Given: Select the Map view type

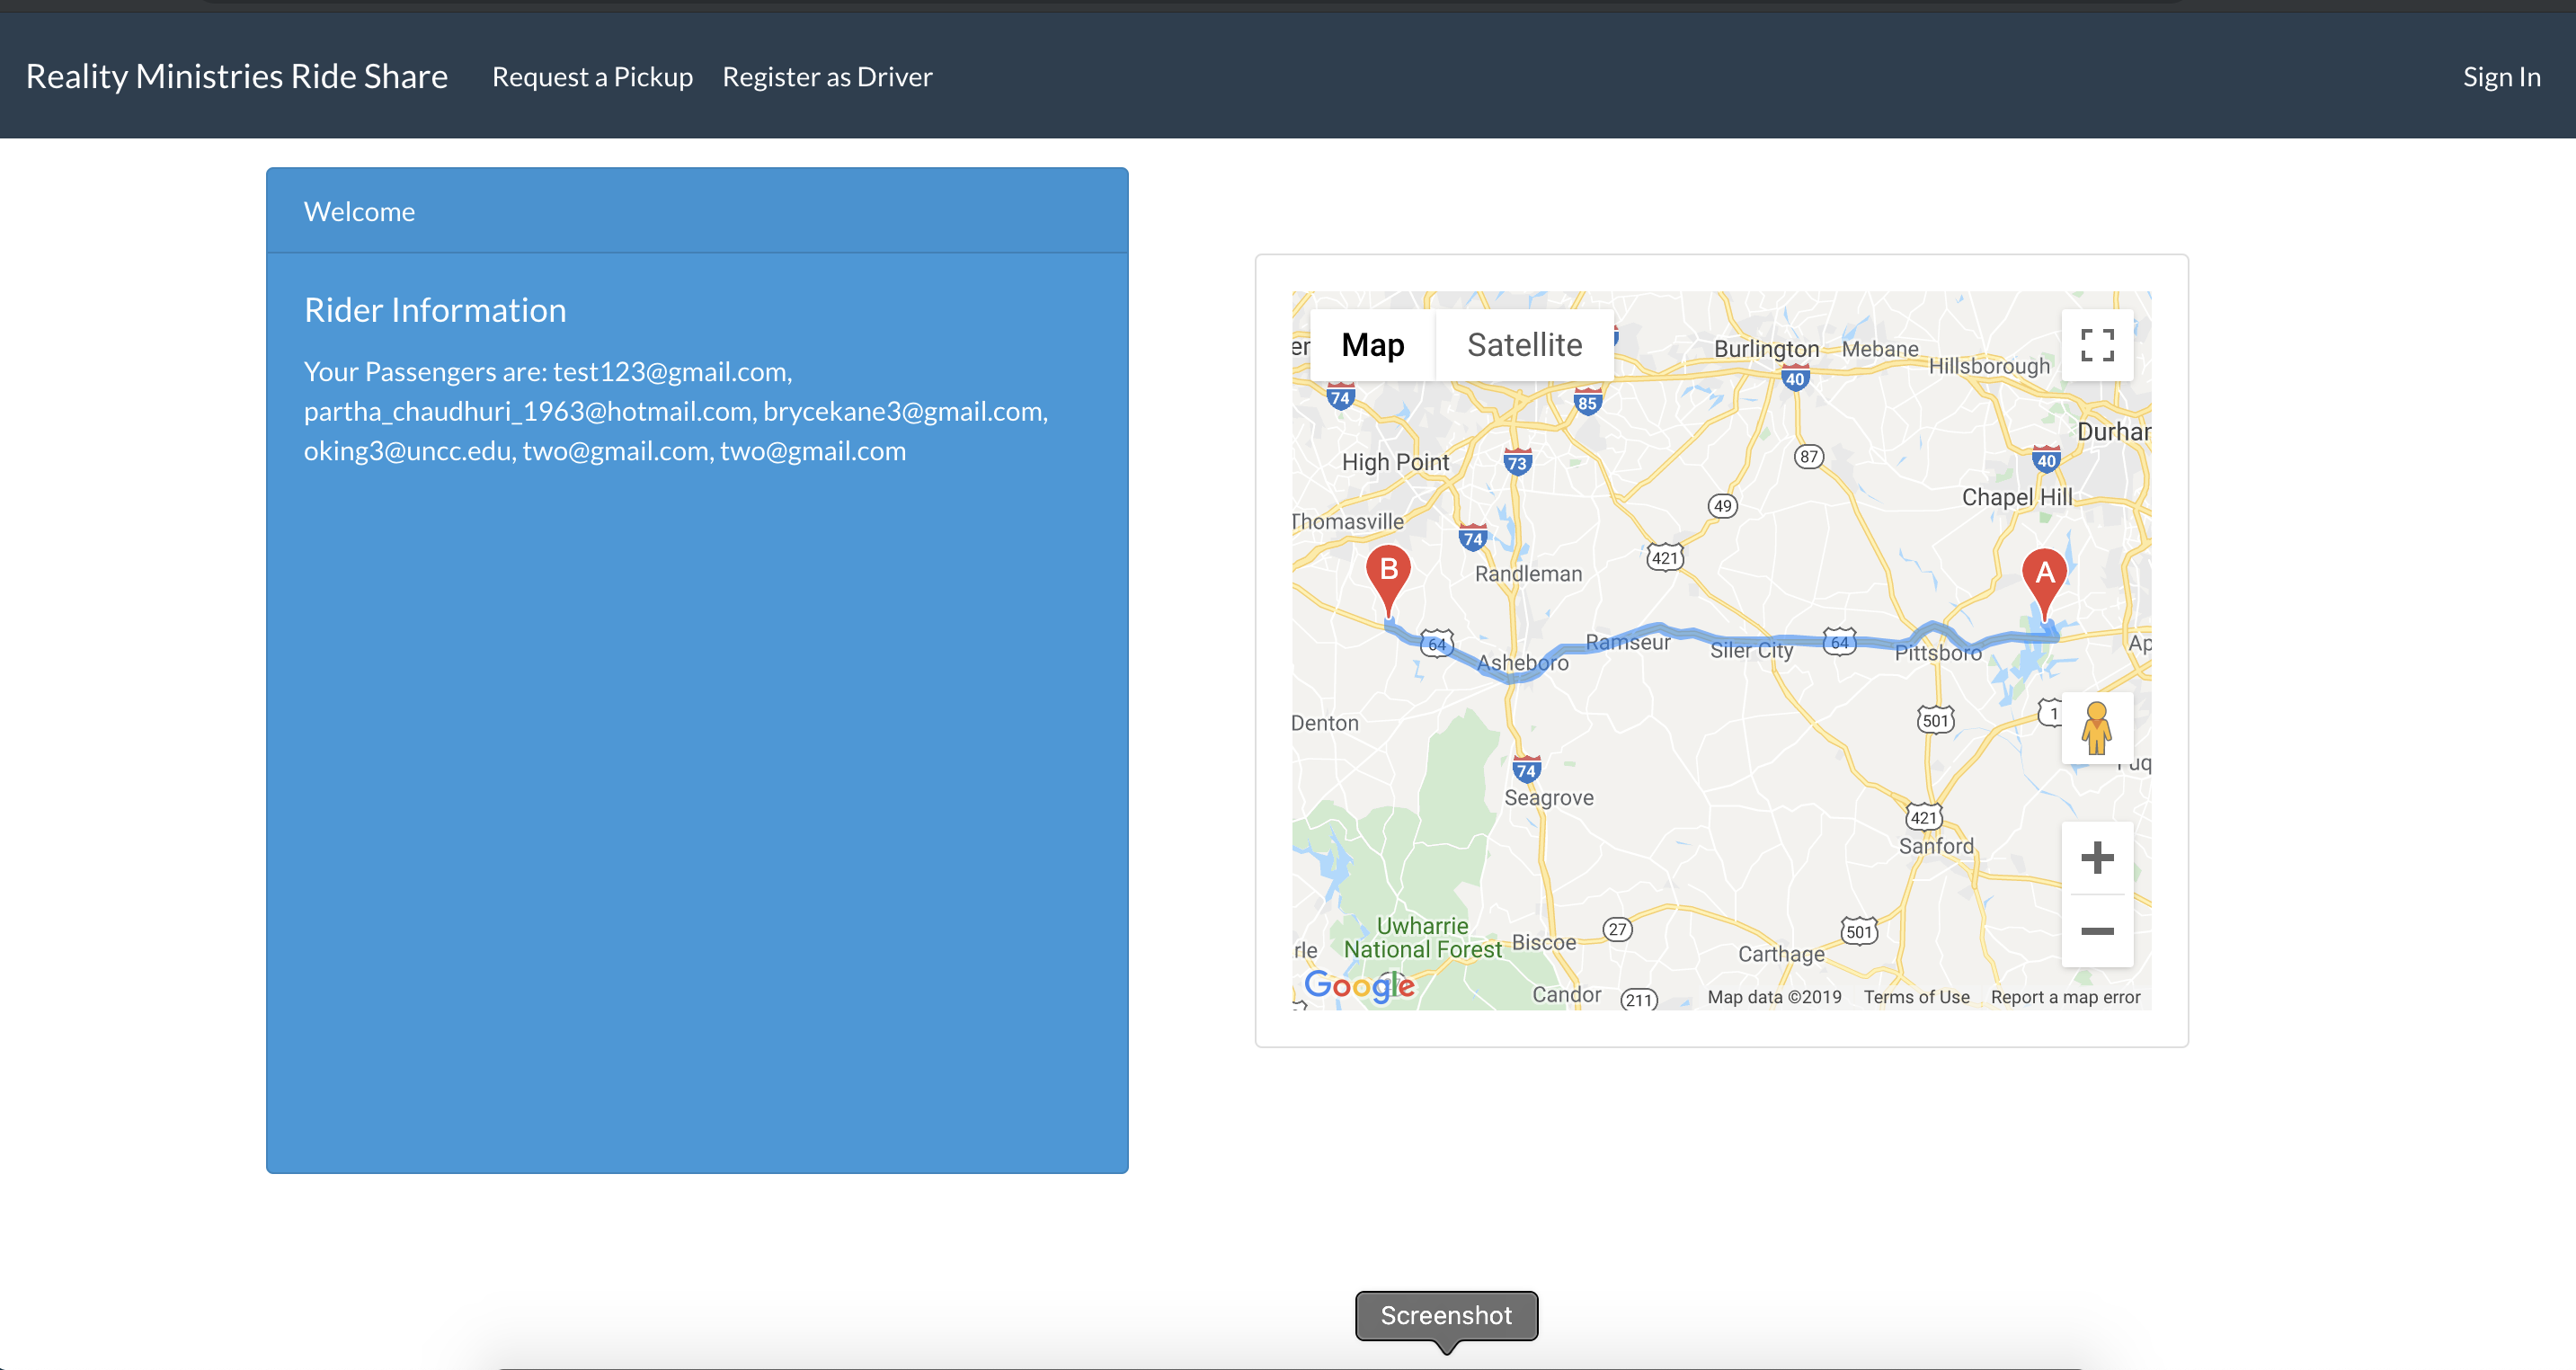Looking at the screenshot, I should [x=1372, y=345].
